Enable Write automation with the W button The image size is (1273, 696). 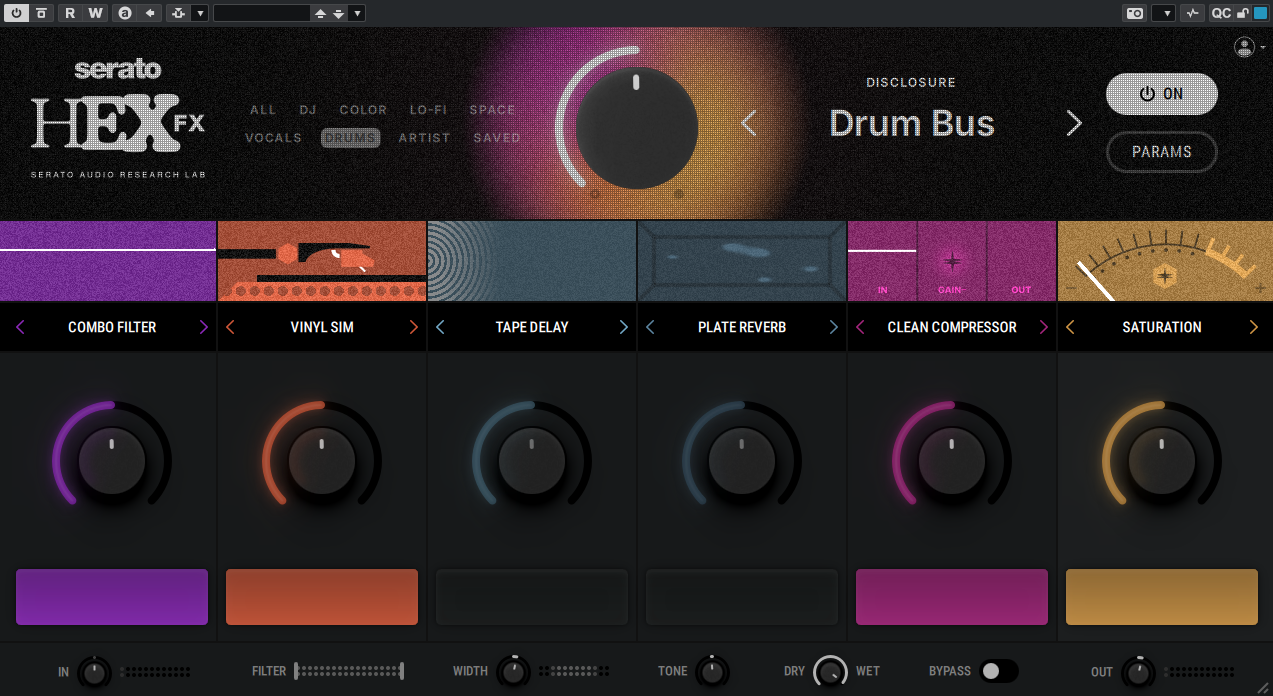[95, 13]
